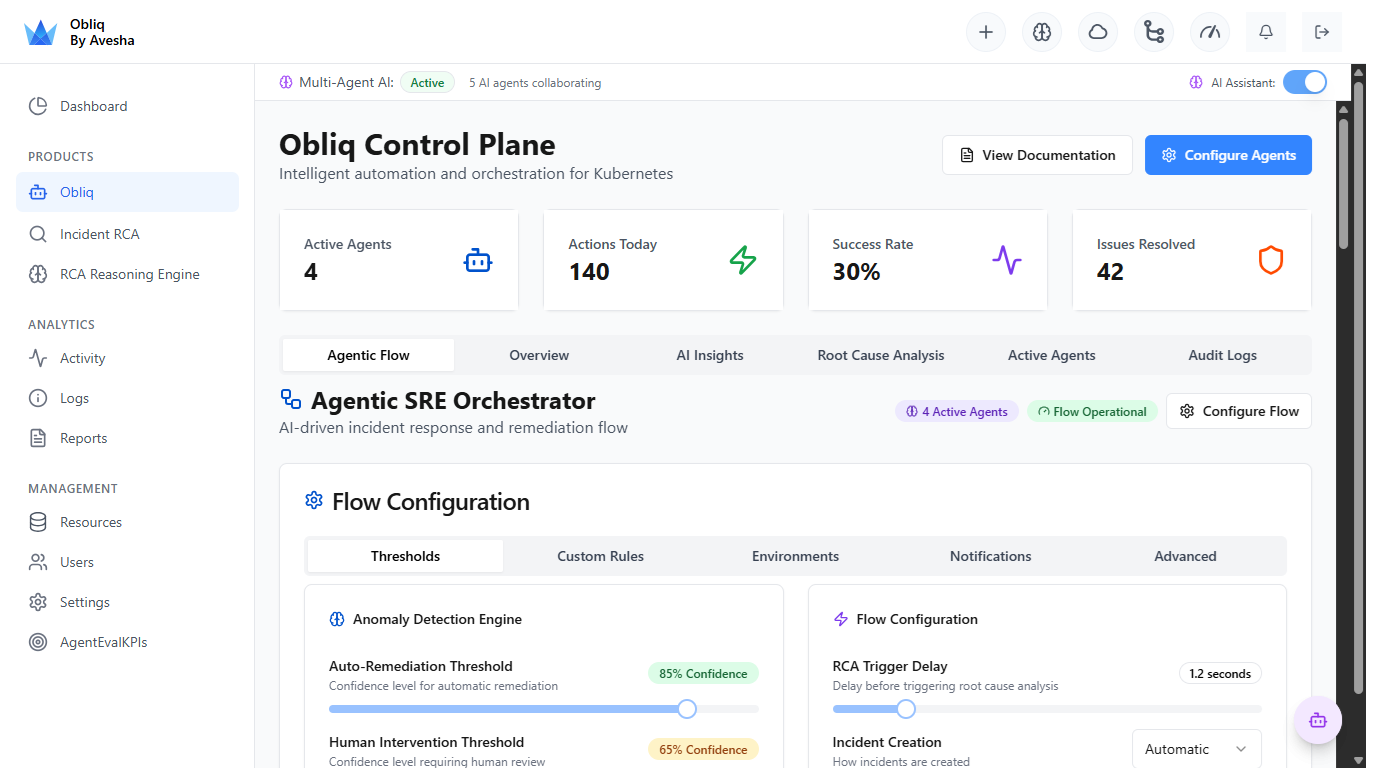Click the Agentic SRE Orchestrator flow icon
Viewport: 1373px width, 780px height.
291,400
